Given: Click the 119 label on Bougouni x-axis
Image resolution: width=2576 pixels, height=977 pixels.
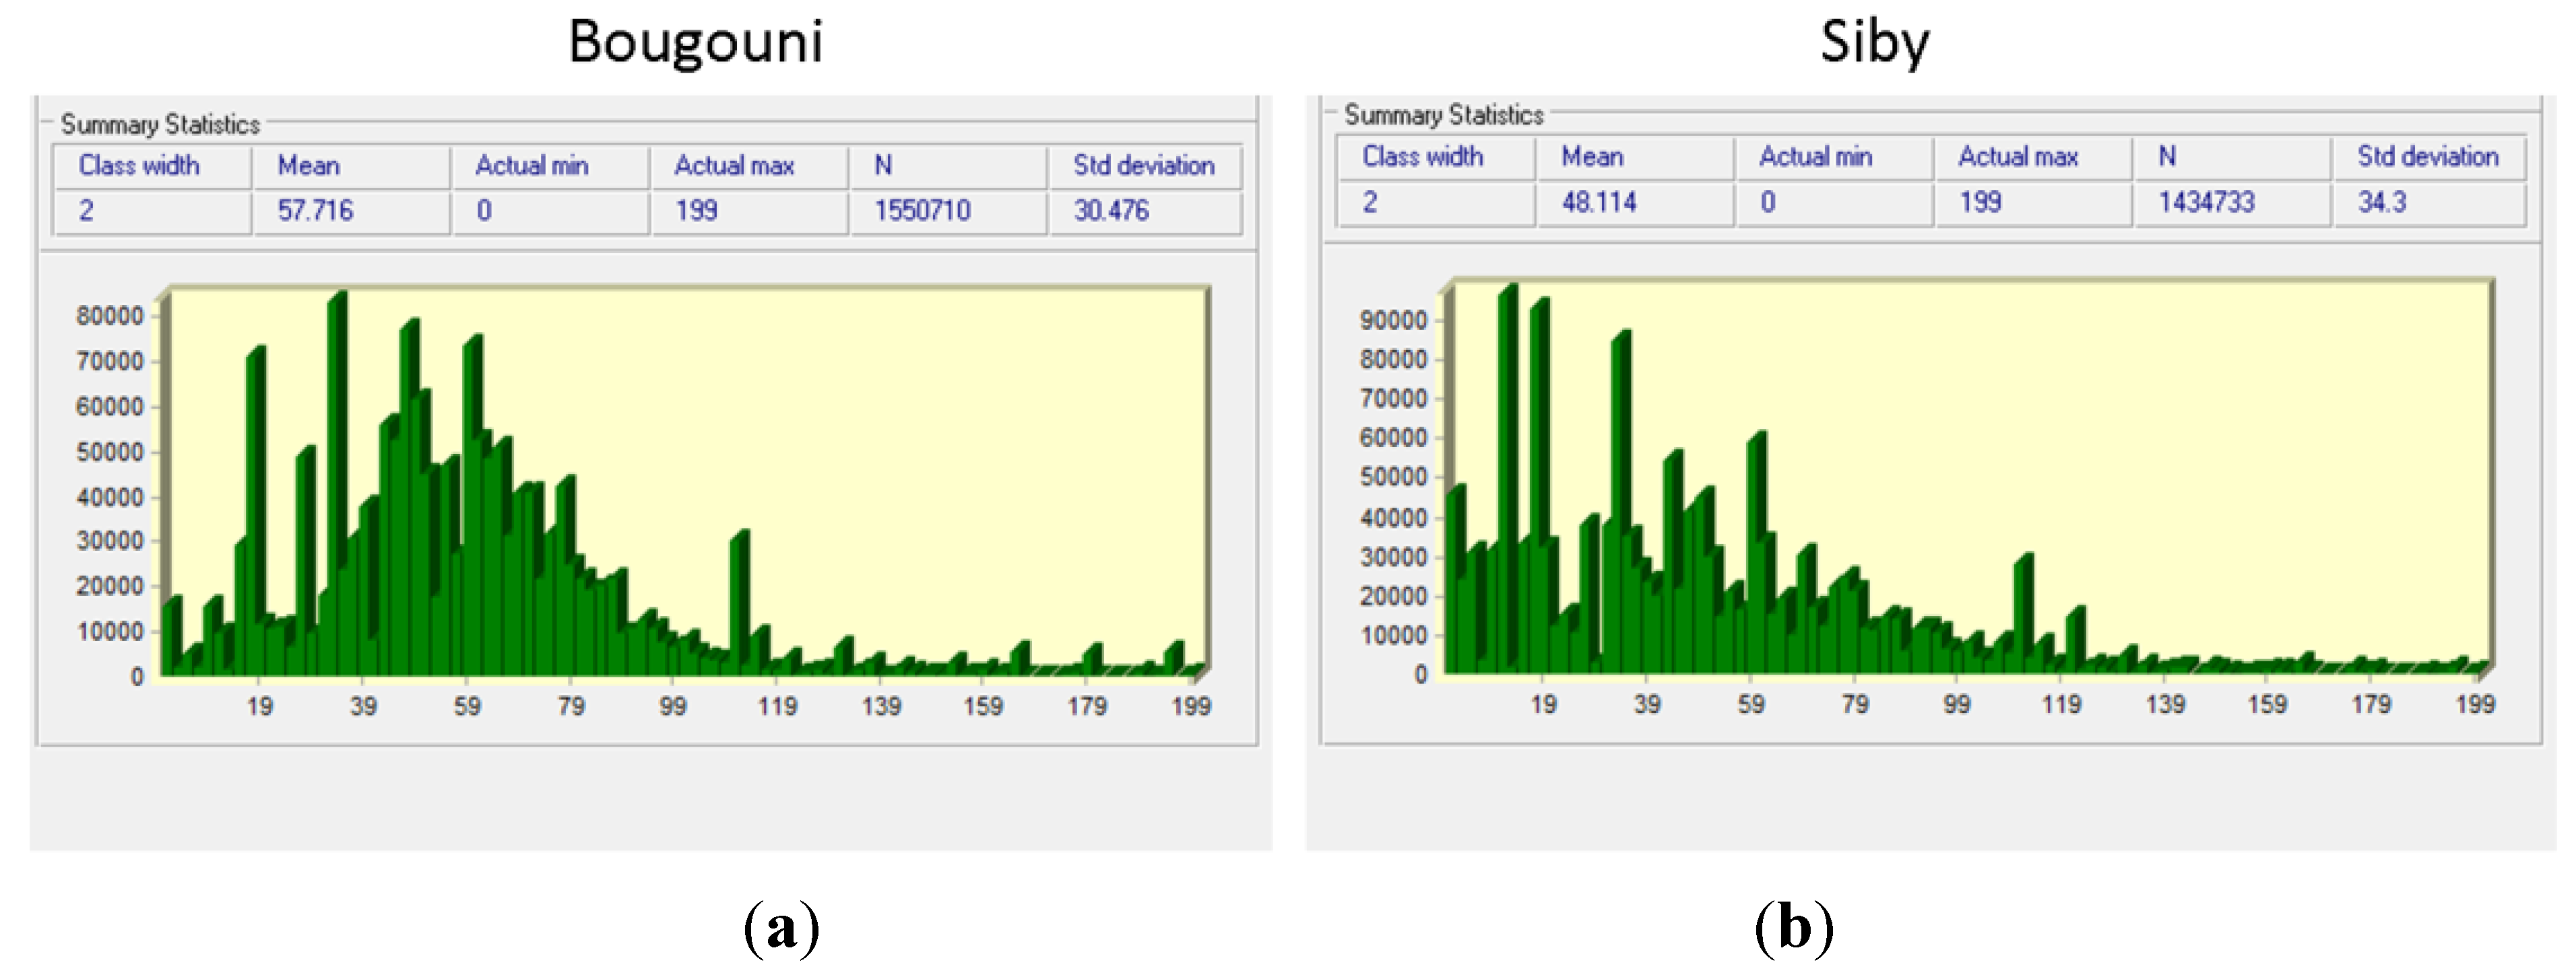Looking at the screenshot, I should pos(777,707).
